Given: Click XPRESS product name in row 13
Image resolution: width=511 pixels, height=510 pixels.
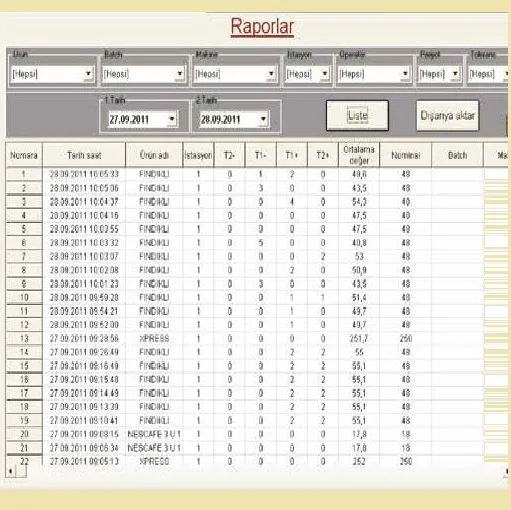Looking at the screenshot, I should click(154, 338).
